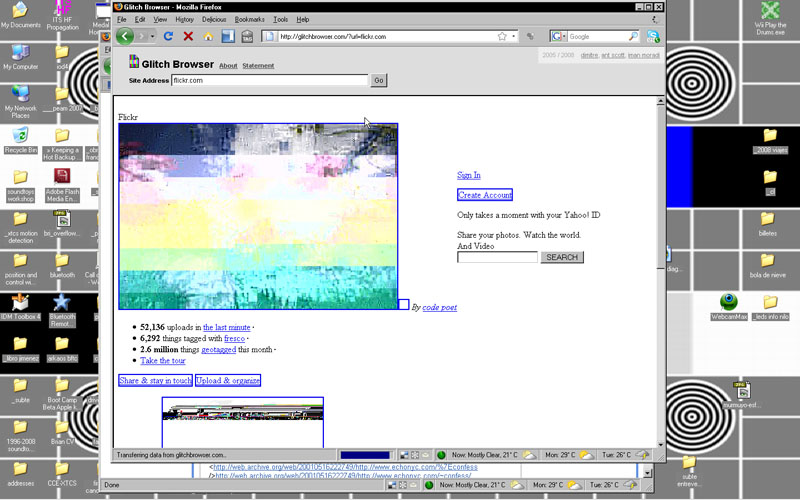800x500 pixels.
Task: Follow the 'geotagged' link
Action: tap(218, 349)
